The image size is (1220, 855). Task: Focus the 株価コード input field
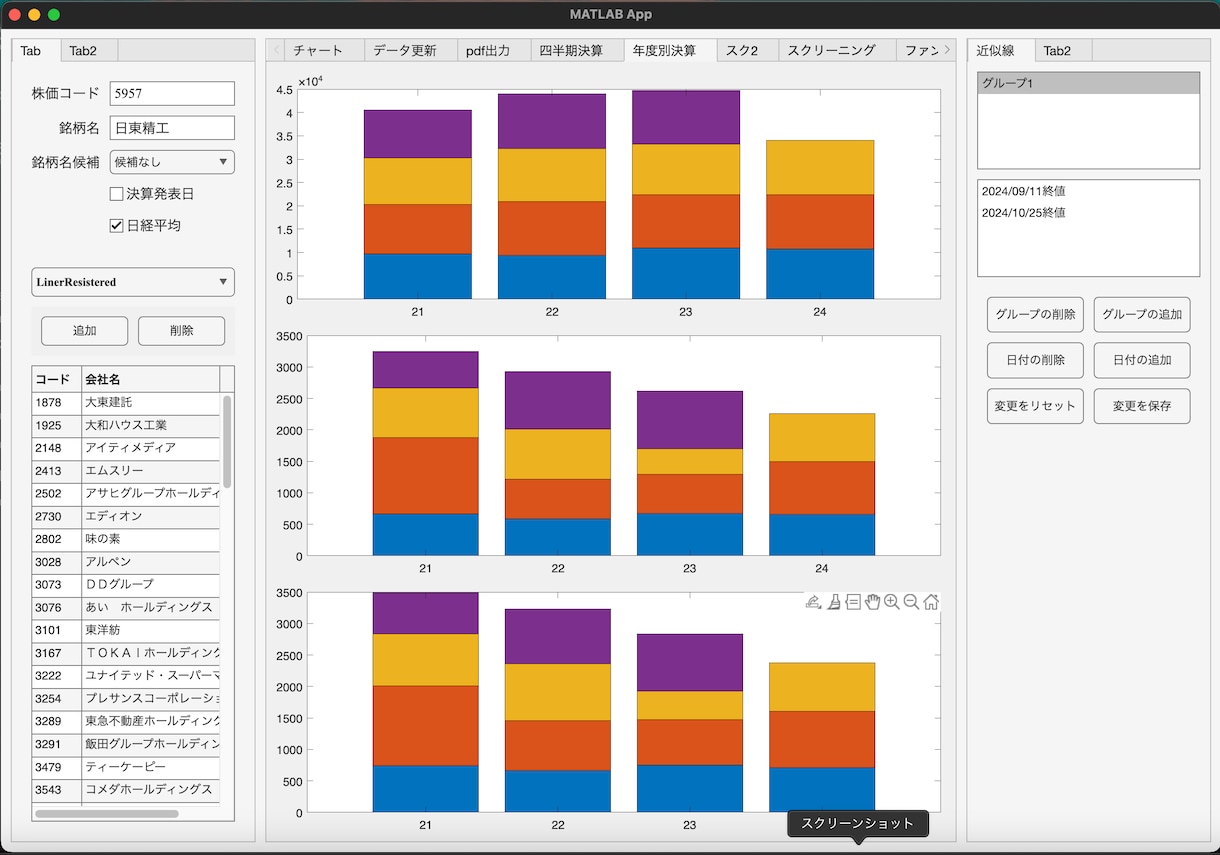click(172, 93)
